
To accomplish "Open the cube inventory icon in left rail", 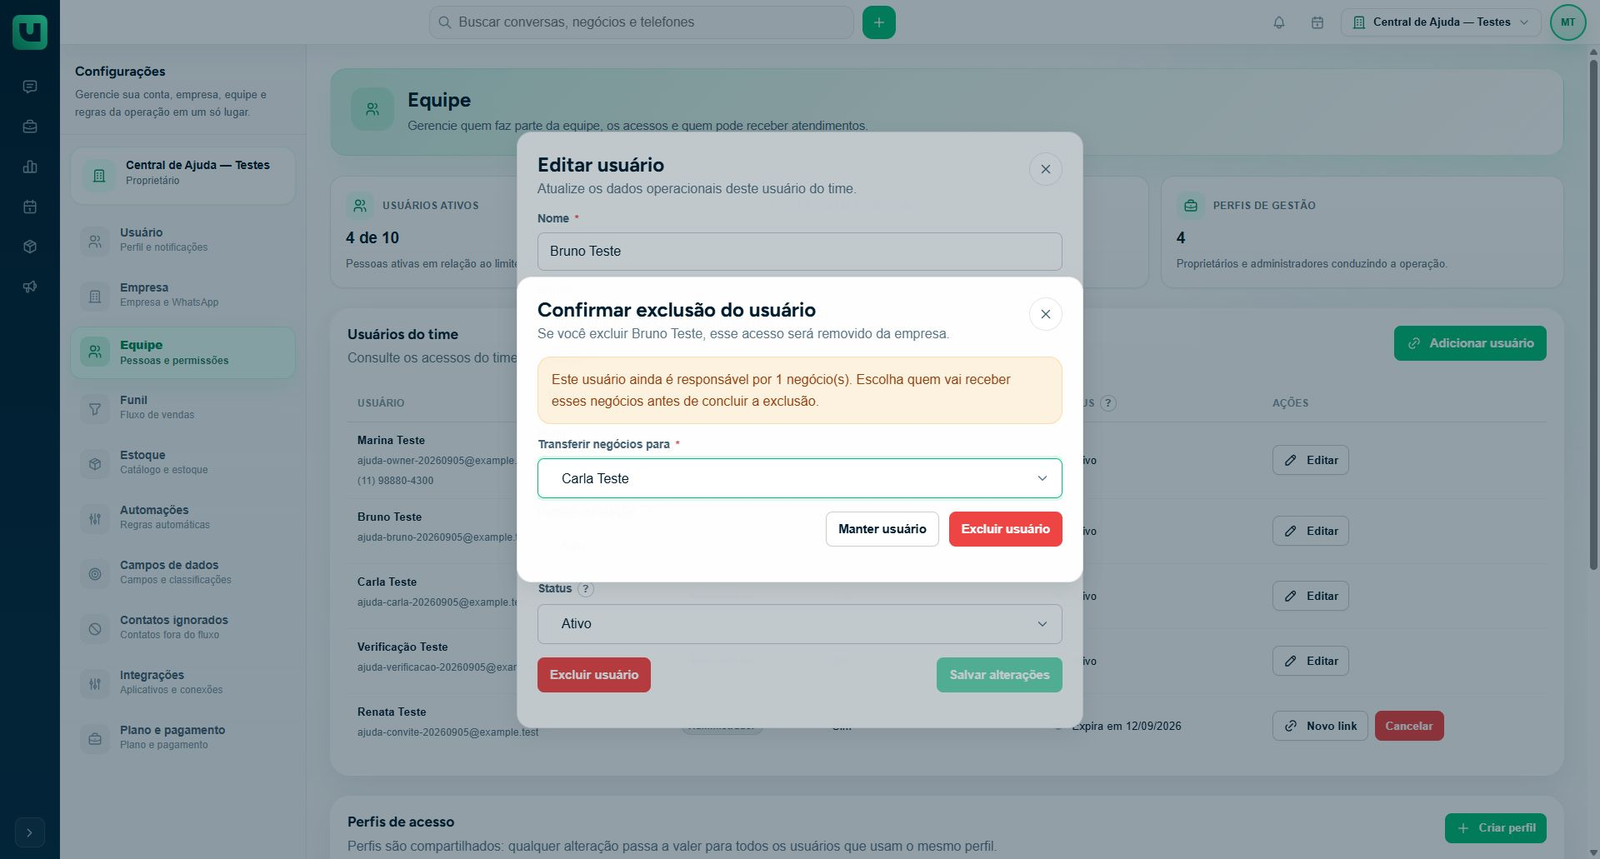I will [30, 247].
